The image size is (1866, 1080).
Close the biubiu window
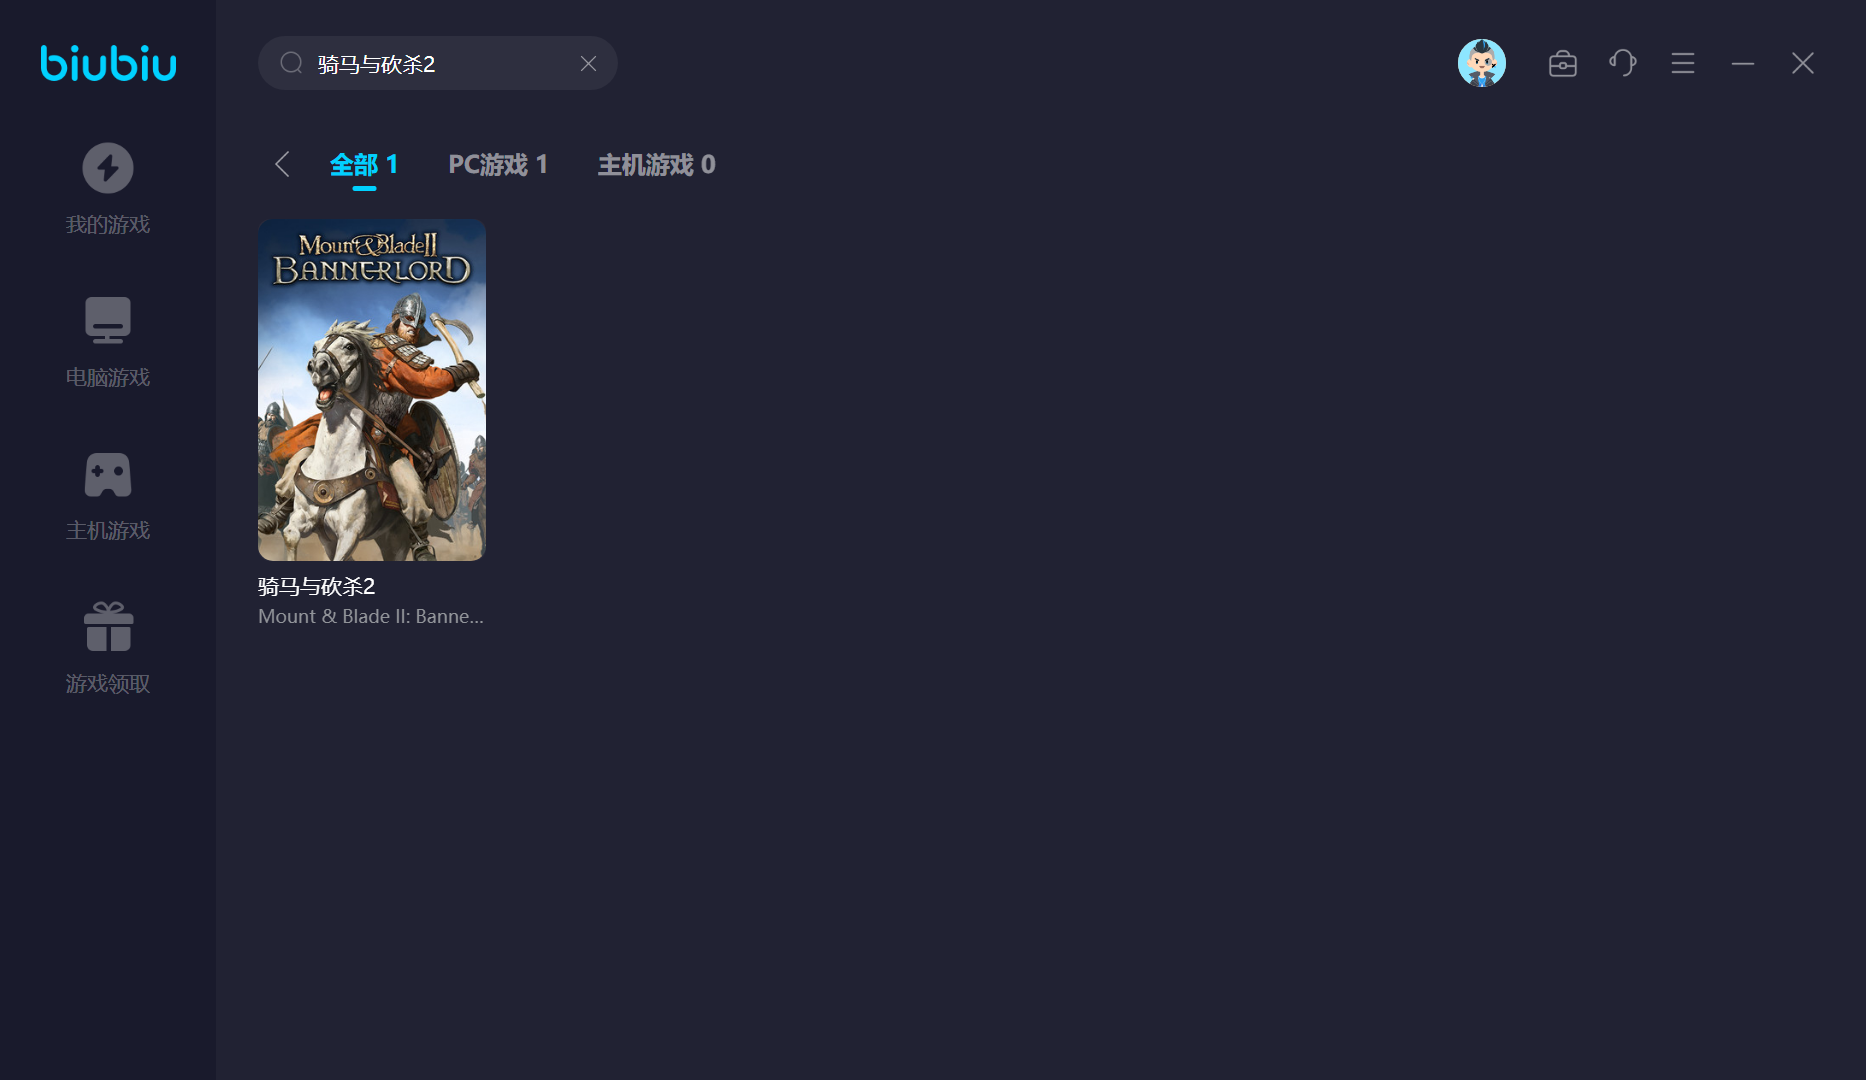(1802, 64)
